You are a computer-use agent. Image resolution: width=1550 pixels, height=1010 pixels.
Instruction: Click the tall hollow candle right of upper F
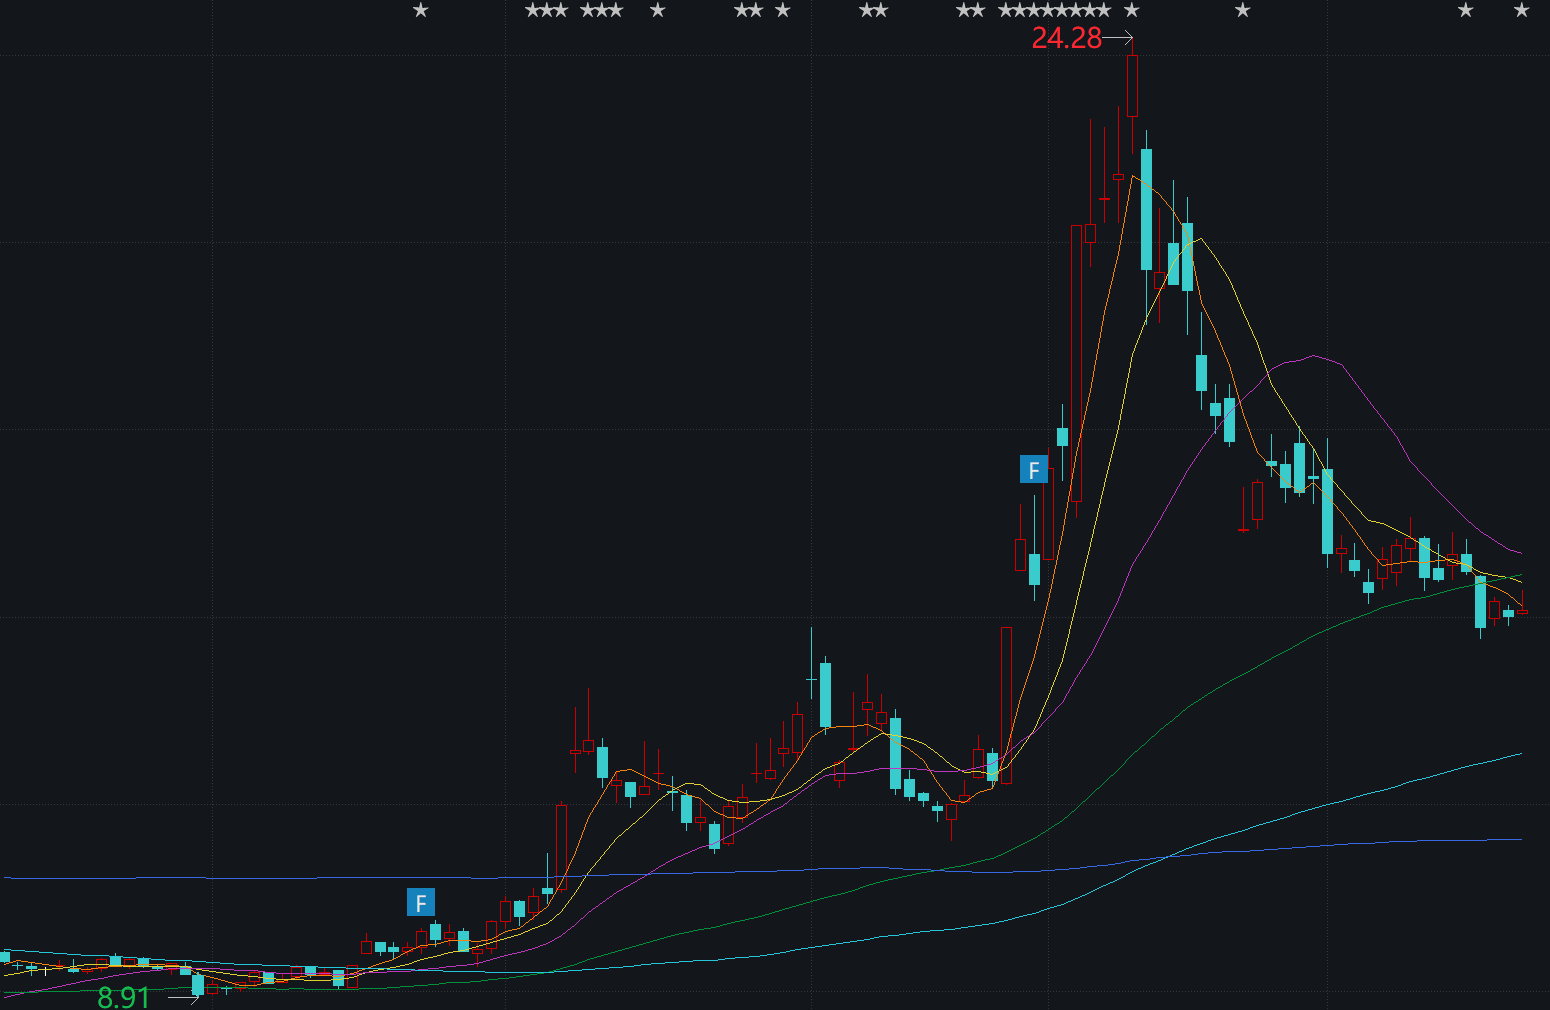[1076, 362]
